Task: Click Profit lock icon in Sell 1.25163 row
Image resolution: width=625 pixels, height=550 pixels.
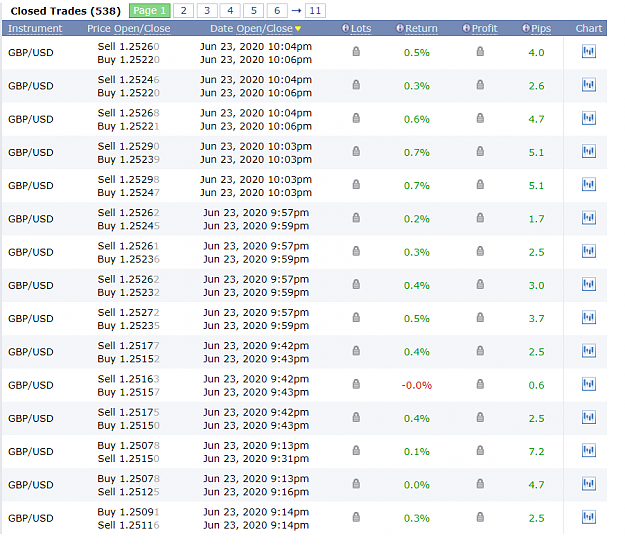Action: coord(480,384)
